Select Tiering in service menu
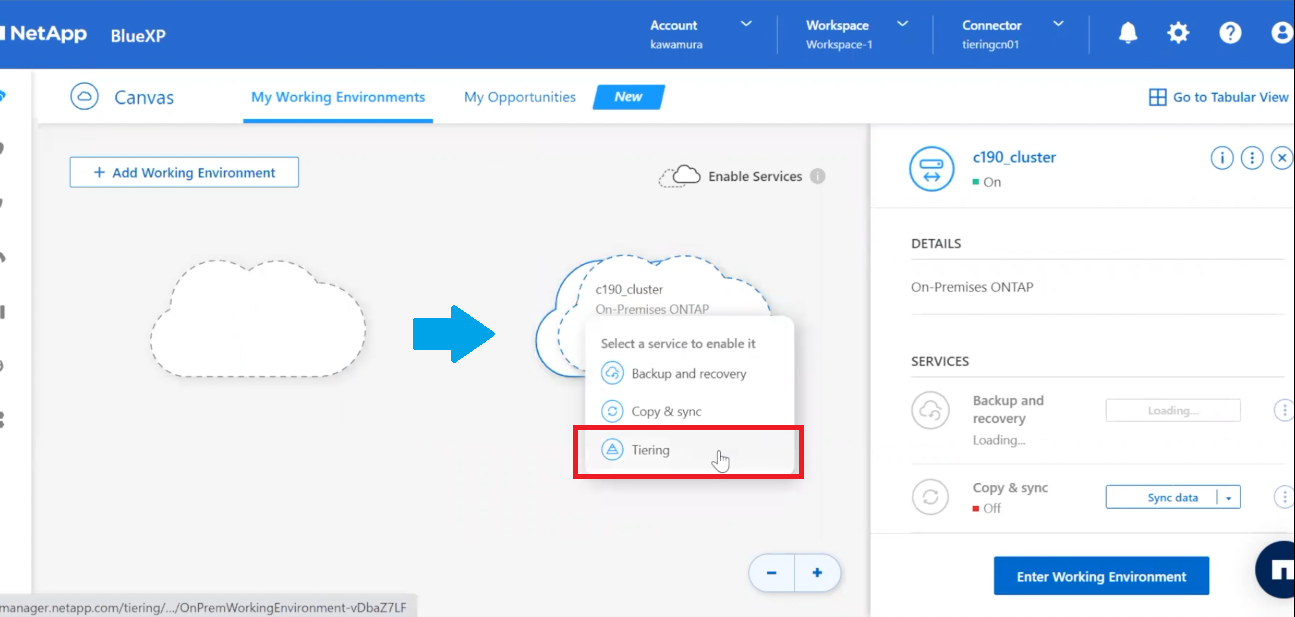The image size is (1295, 617). point(689,450)
